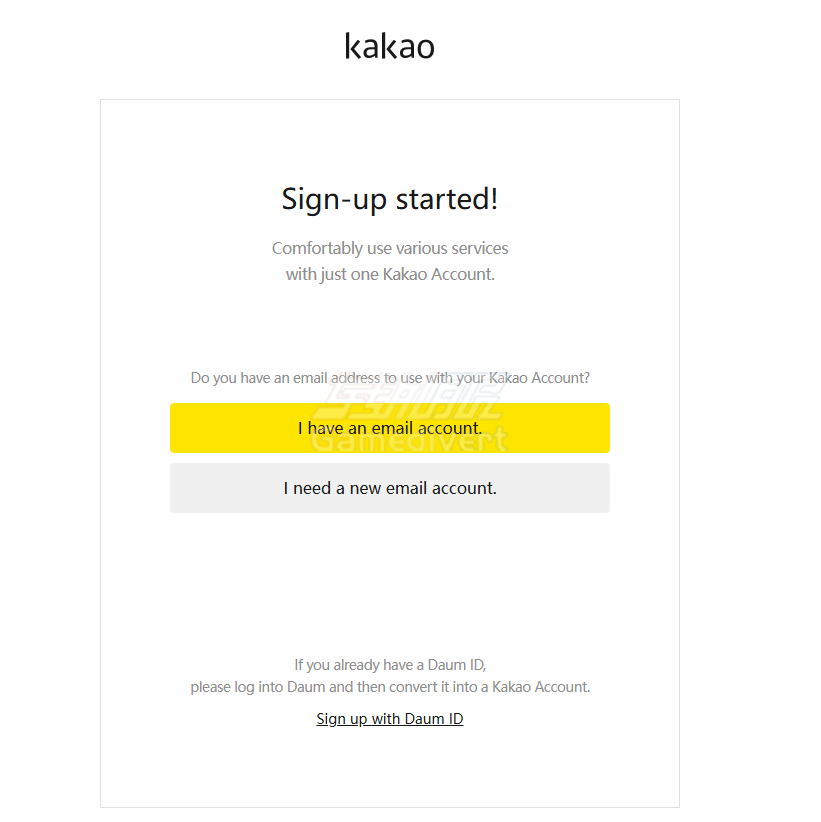Open the "Sign up with Daum ID" link

[389, 719]
